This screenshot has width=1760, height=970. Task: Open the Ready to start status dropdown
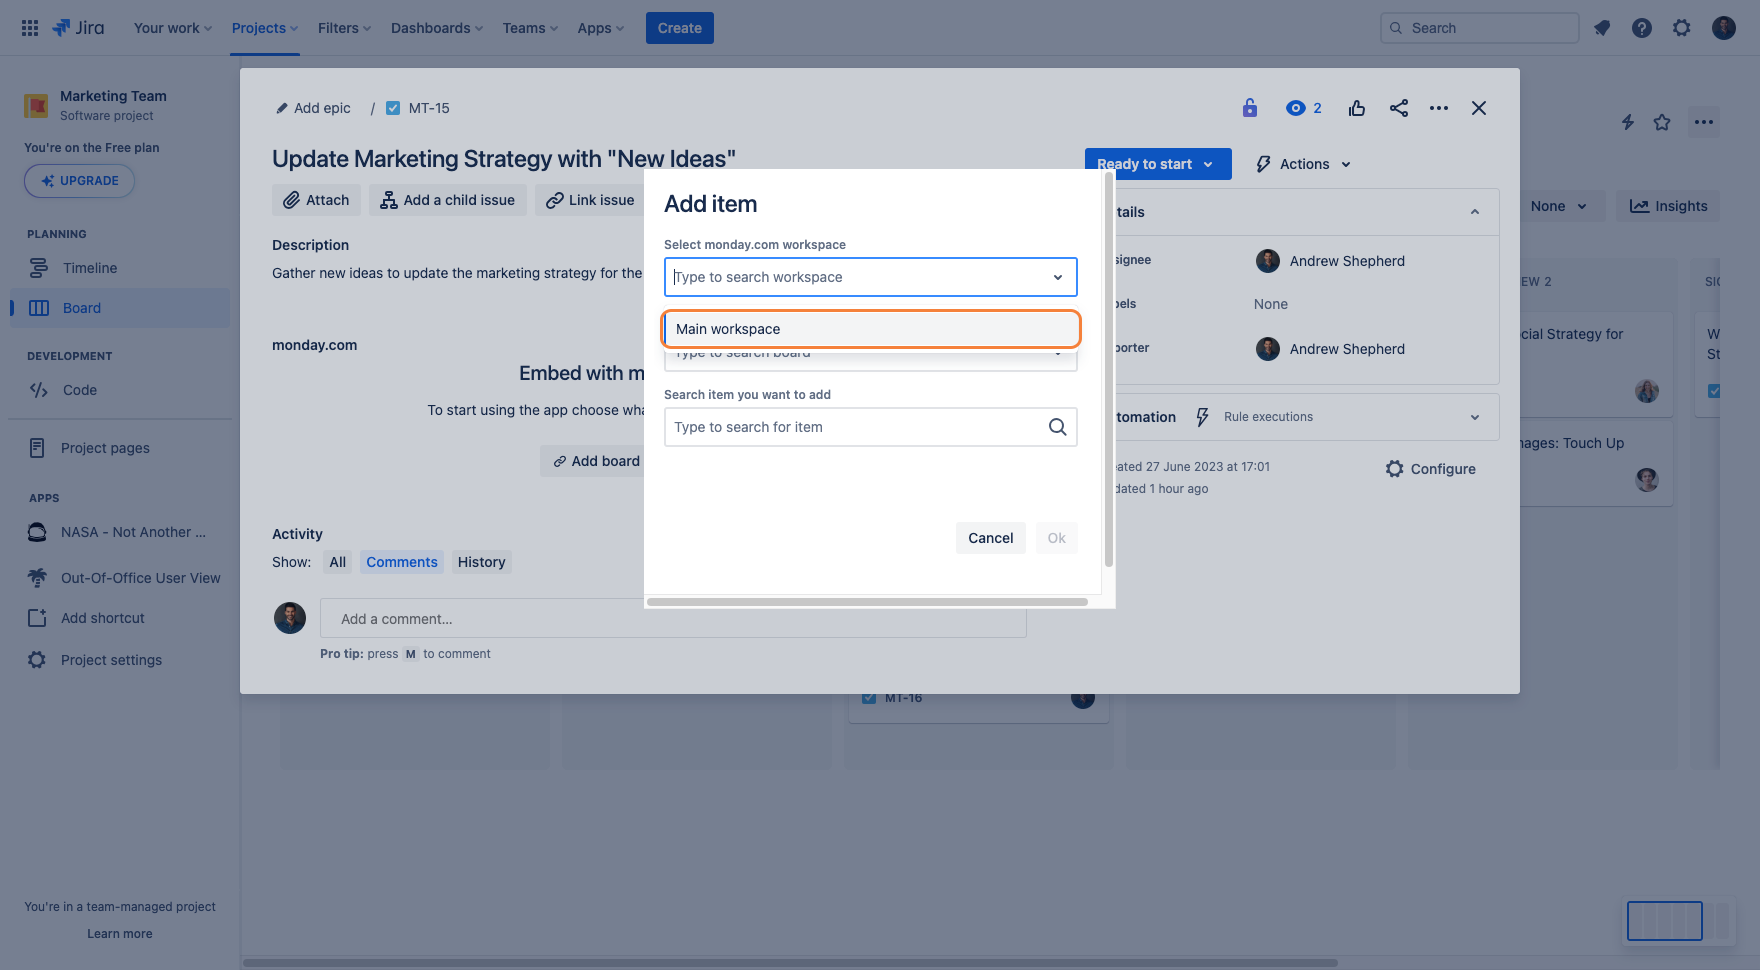click(1157, 164)
